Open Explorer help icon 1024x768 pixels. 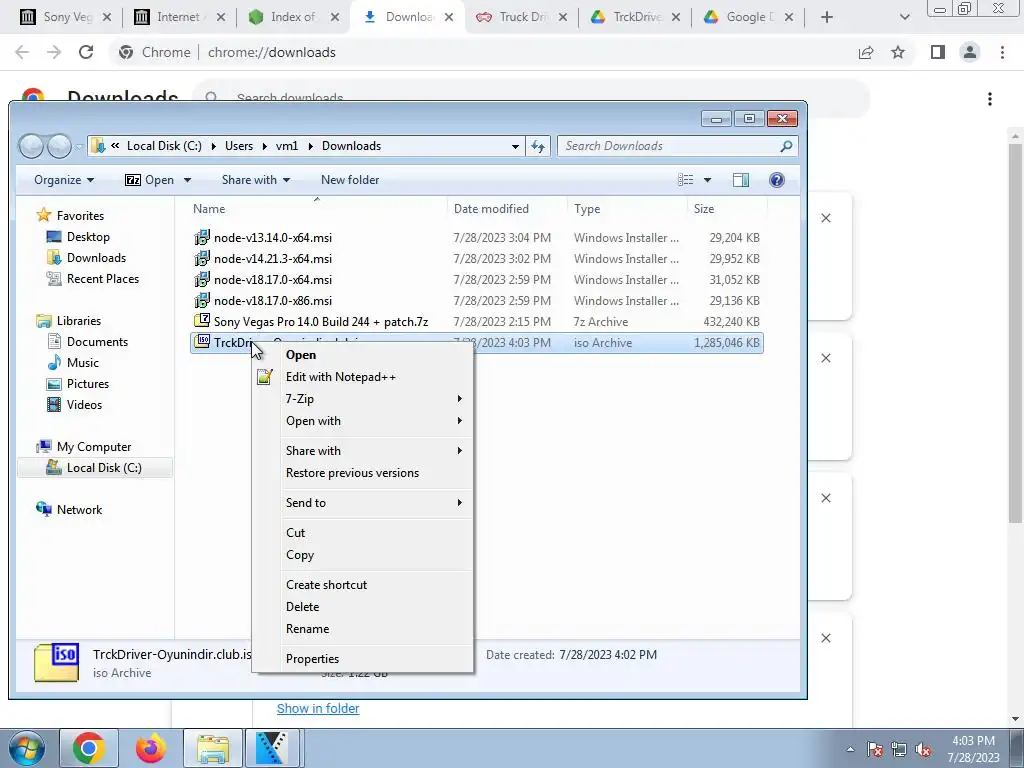click(776, 180)
